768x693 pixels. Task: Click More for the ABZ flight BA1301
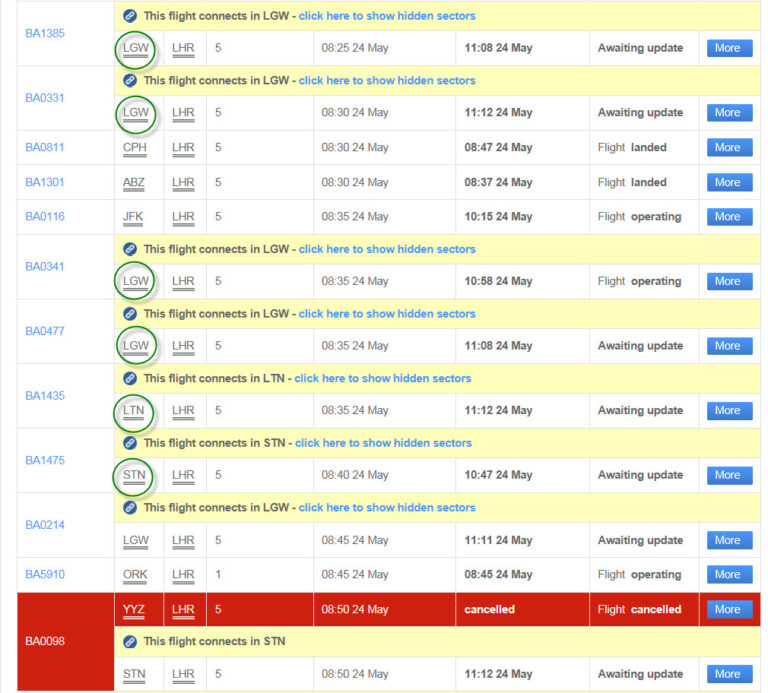pyautogui.click(x=729, y=182)
